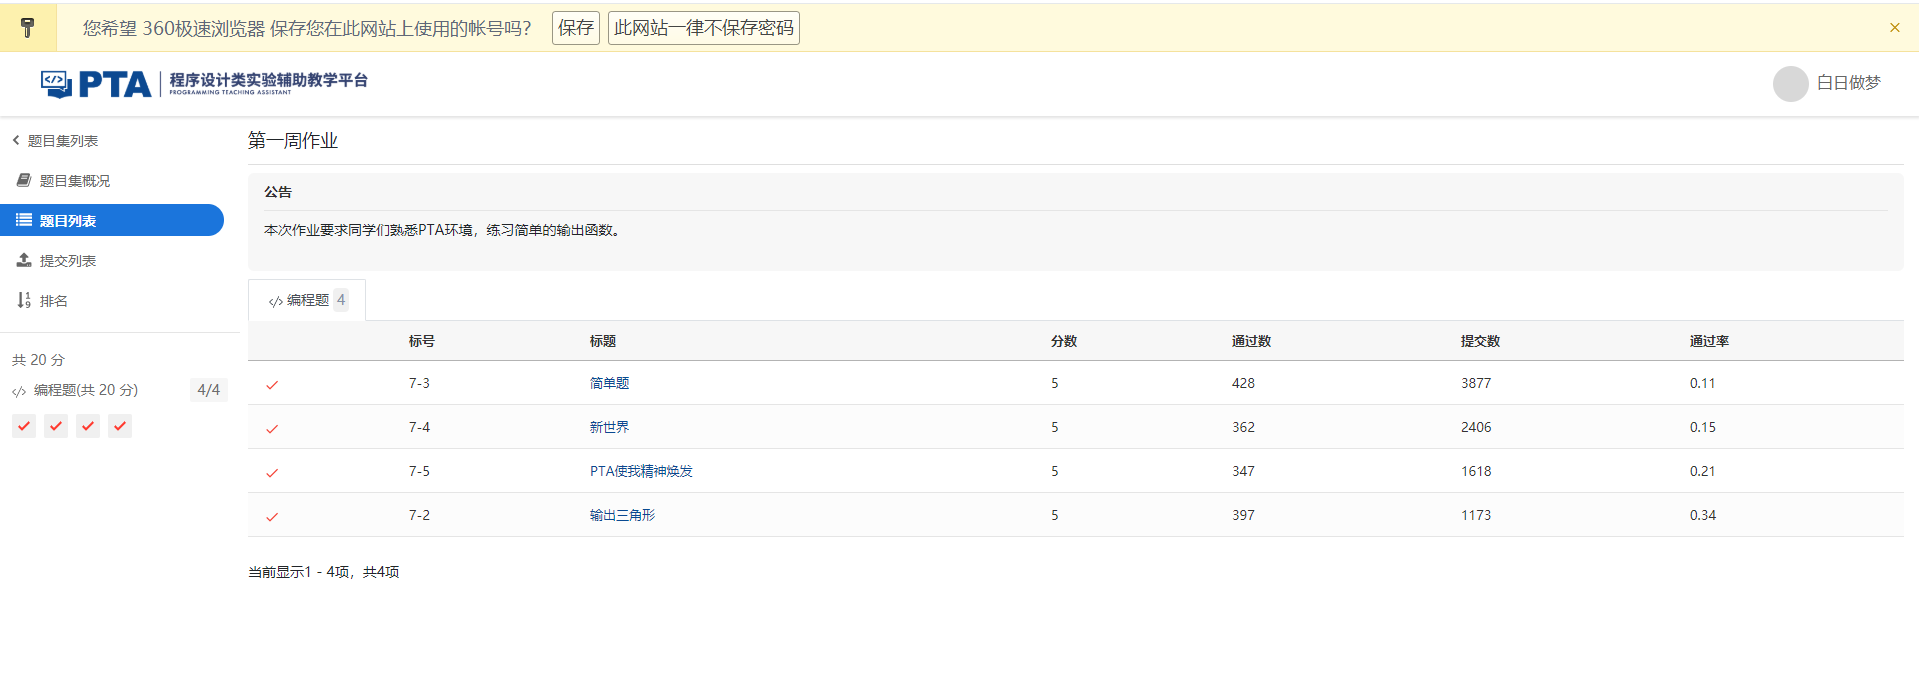The image size is (1919, 694).
Task: Open the user avatar for 白日做梦
Action: click(1790, 83)
